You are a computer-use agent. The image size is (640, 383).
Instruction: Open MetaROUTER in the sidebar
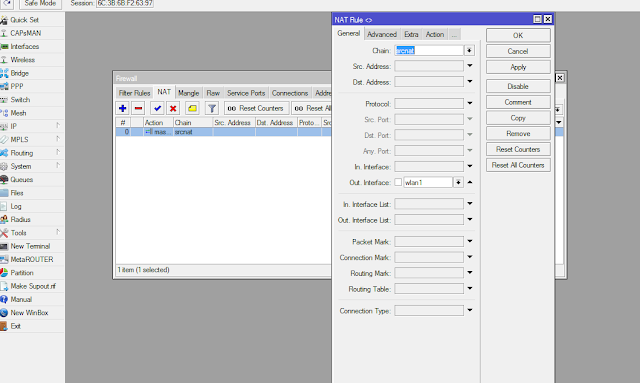[x=31, y=259]
